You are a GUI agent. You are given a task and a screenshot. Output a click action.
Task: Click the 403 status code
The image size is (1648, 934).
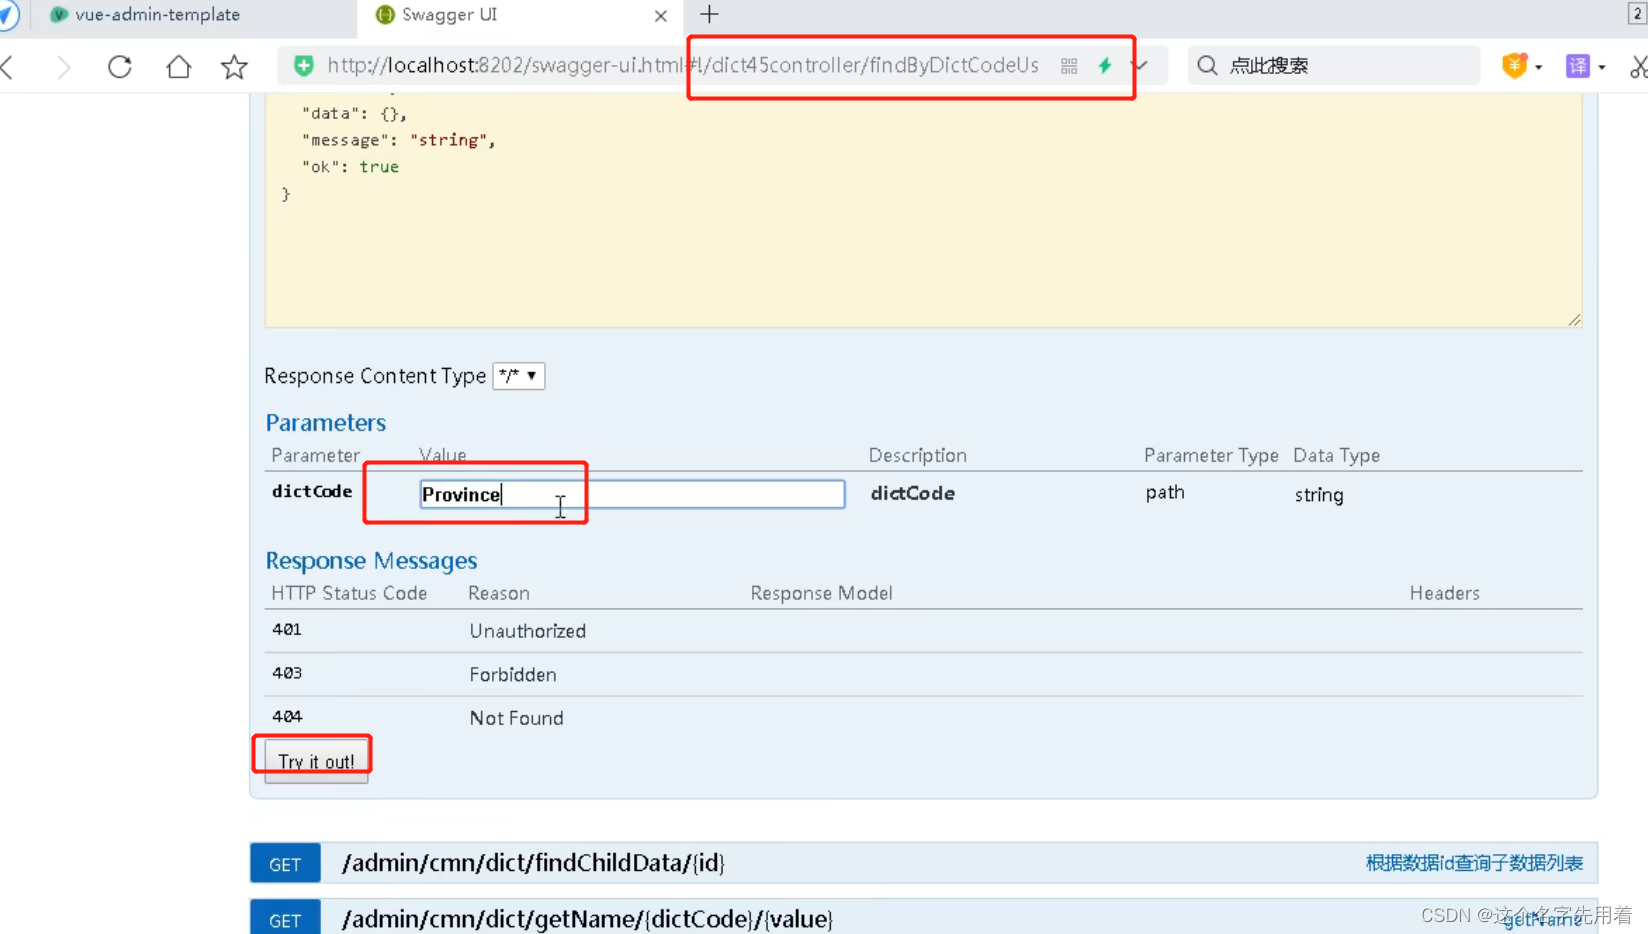(287, 673)
